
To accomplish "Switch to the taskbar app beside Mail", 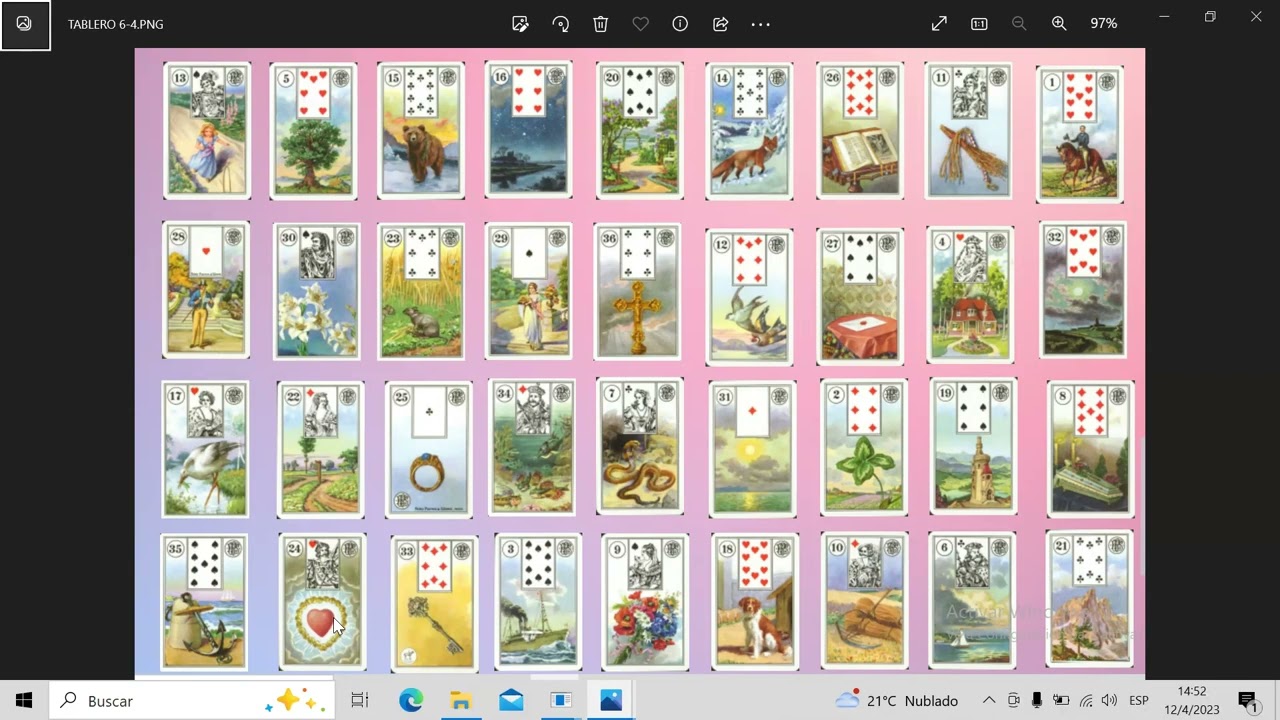I will click(x=561, y=701).
